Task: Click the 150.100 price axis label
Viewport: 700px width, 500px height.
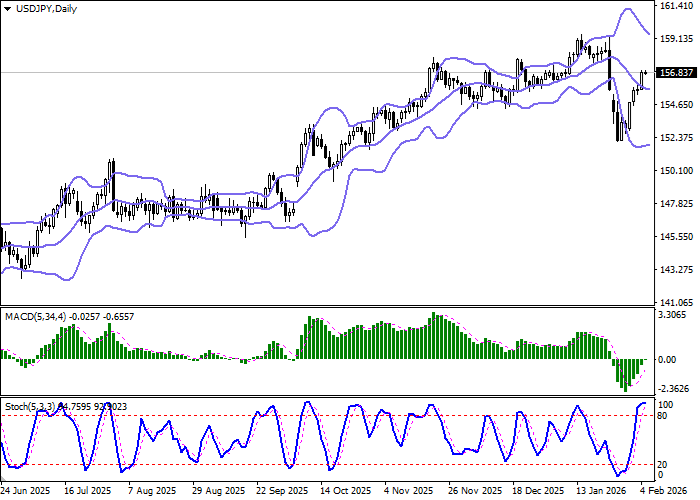Action: point(678,171)
